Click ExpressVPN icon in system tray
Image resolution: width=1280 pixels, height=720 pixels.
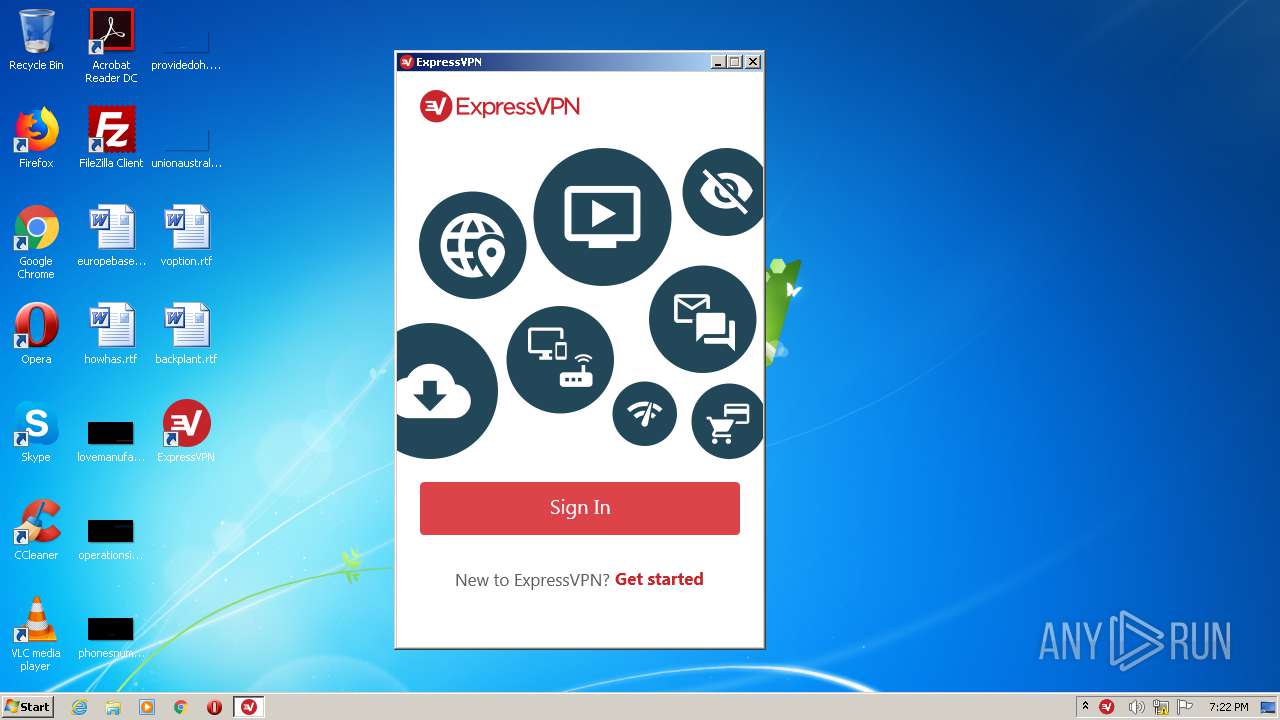(1107, 707)
